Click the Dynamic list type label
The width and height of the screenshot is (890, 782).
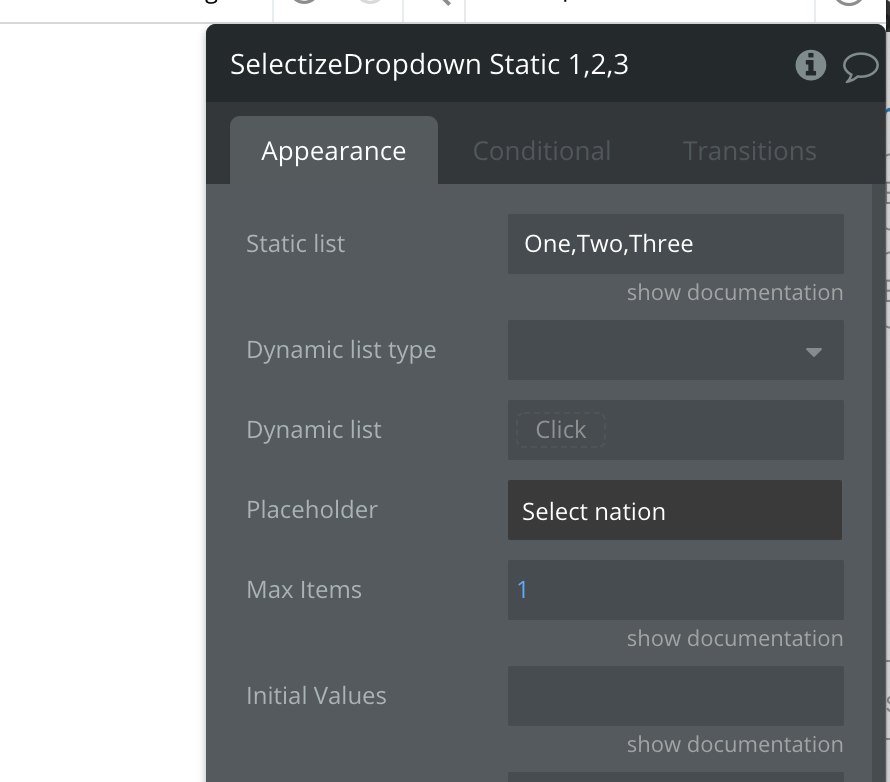(341, 350)
